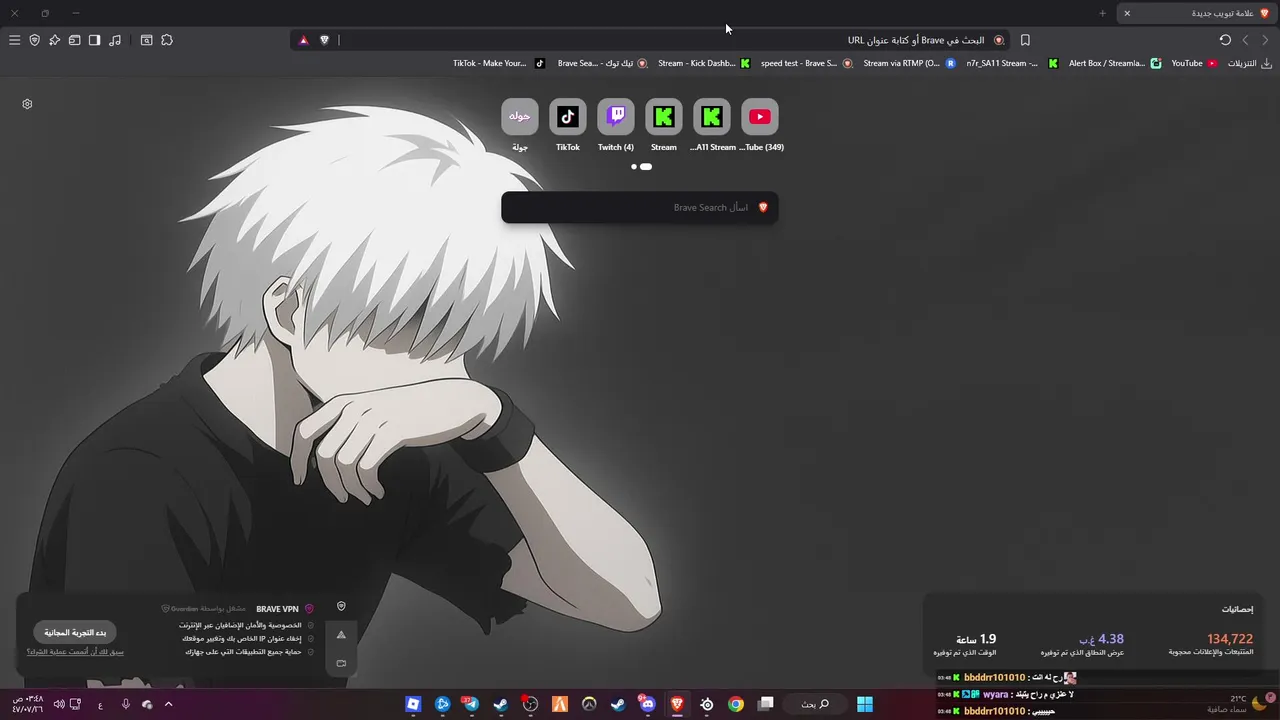Select the علامة تبويب جديدة tab

click(x=1195, y=13)
